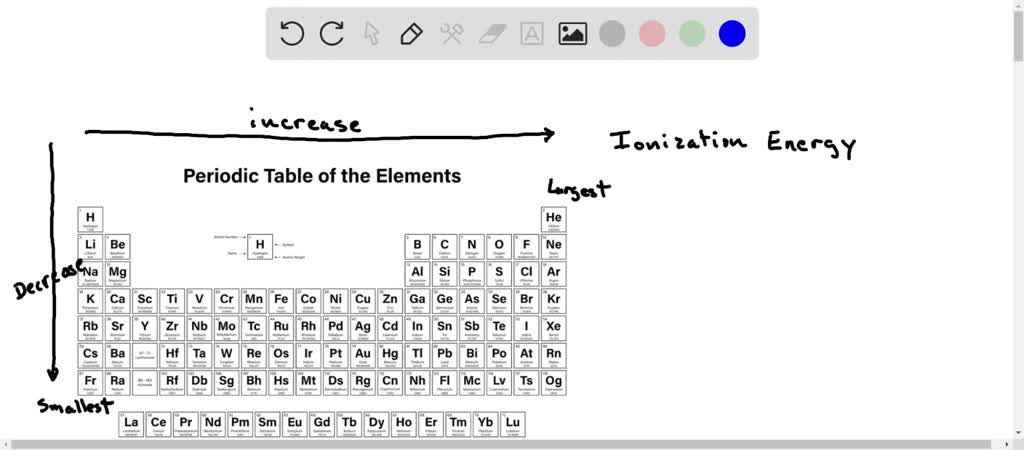Click the Og oganesson cell

[553, 382]
